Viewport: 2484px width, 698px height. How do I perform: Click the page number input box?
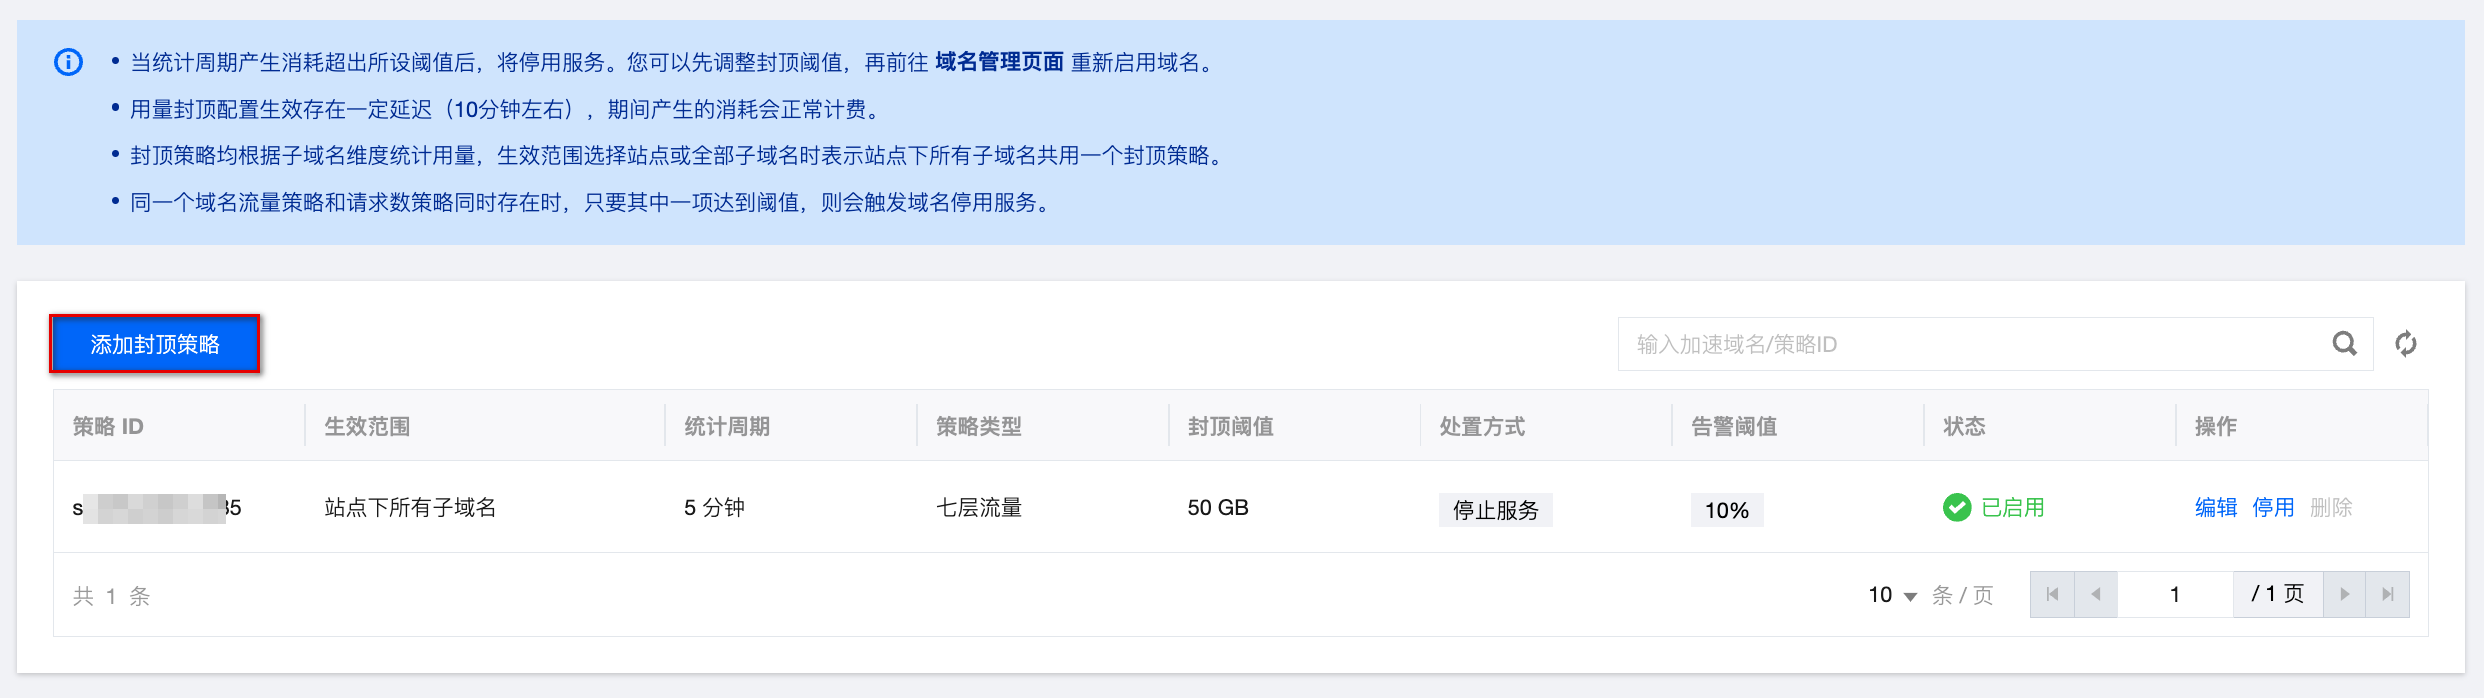pos(2174,595)
